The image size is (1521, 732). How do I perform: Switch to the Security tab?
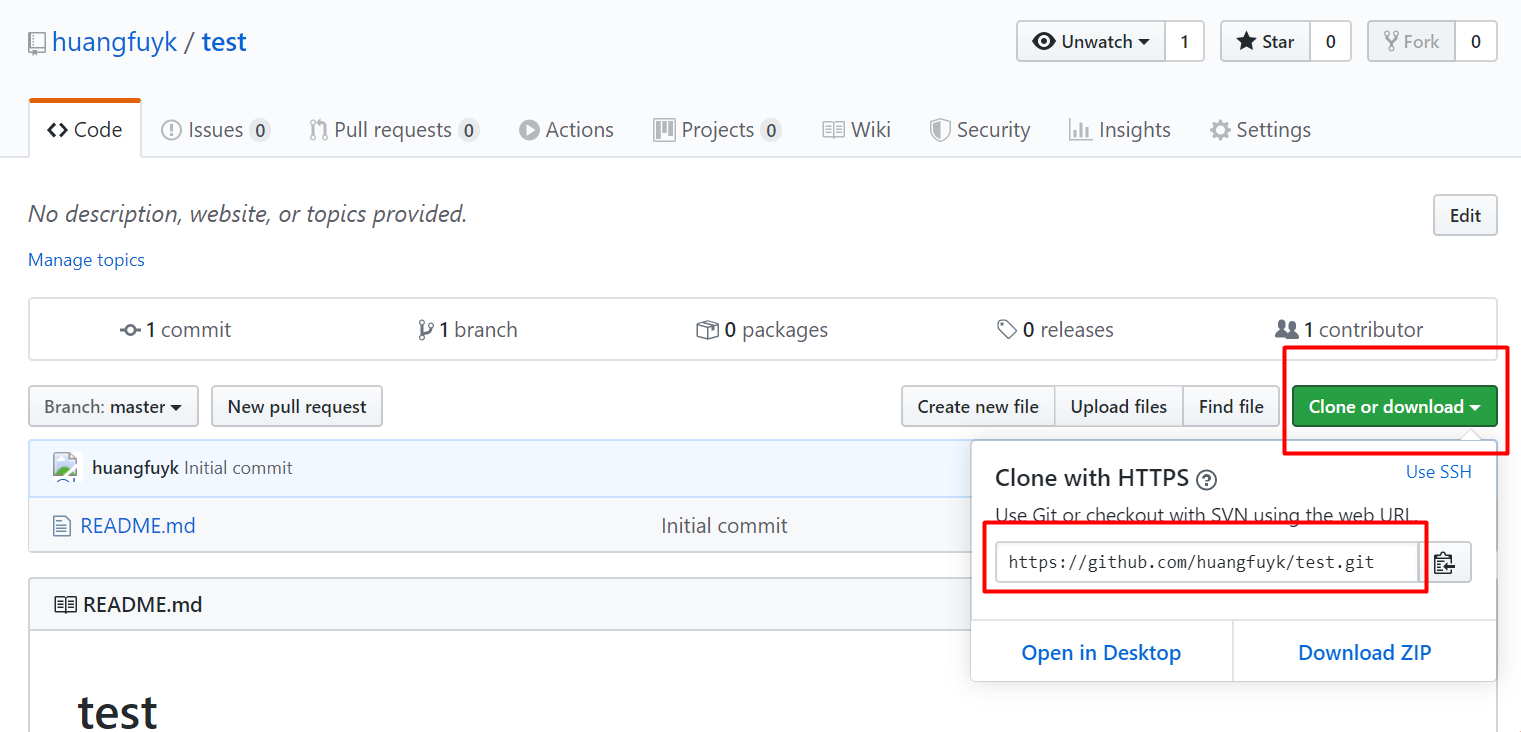(x=980, y=130)
